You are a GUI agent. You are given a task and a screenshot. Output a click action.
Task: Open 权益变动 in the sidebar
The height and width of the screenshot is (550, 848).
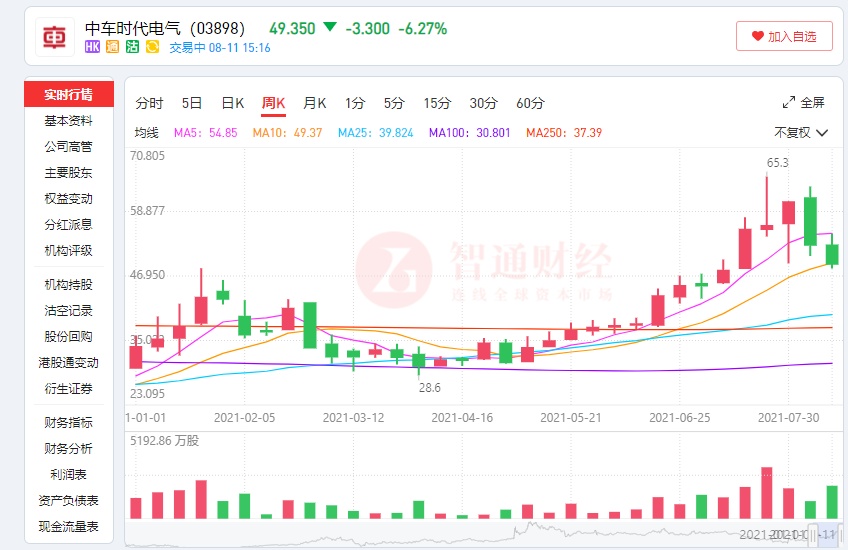[x=69, y=198]
